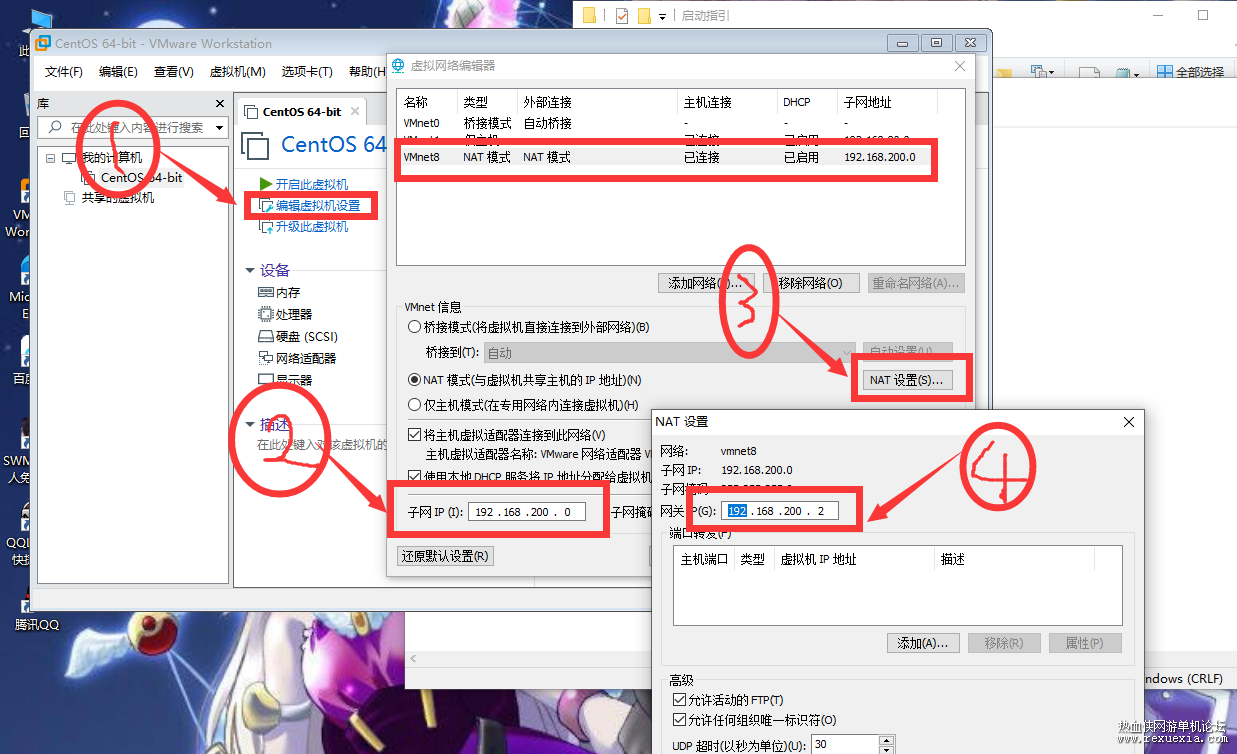Select CentOS 64-bit in library tree
This screenshot has width=1237, height=754.
(141, 178)
